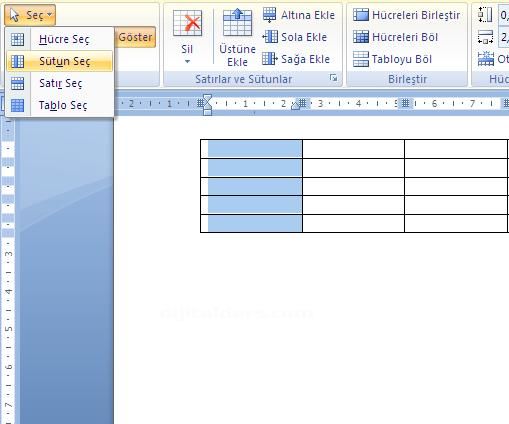Click the cell height input field
Image resolution: width=509 pixels, height=424 pixels.
coord(504,15)
